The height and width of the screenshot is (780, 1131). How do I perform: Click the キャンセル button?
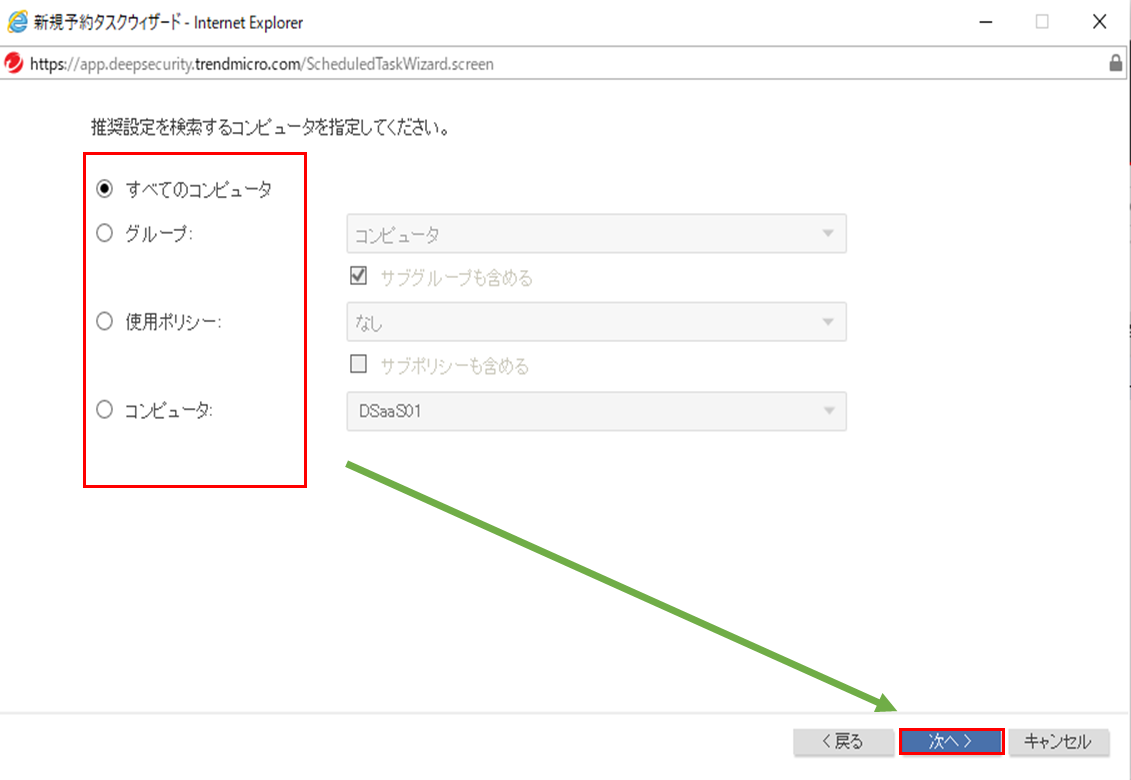(1058, 742)
